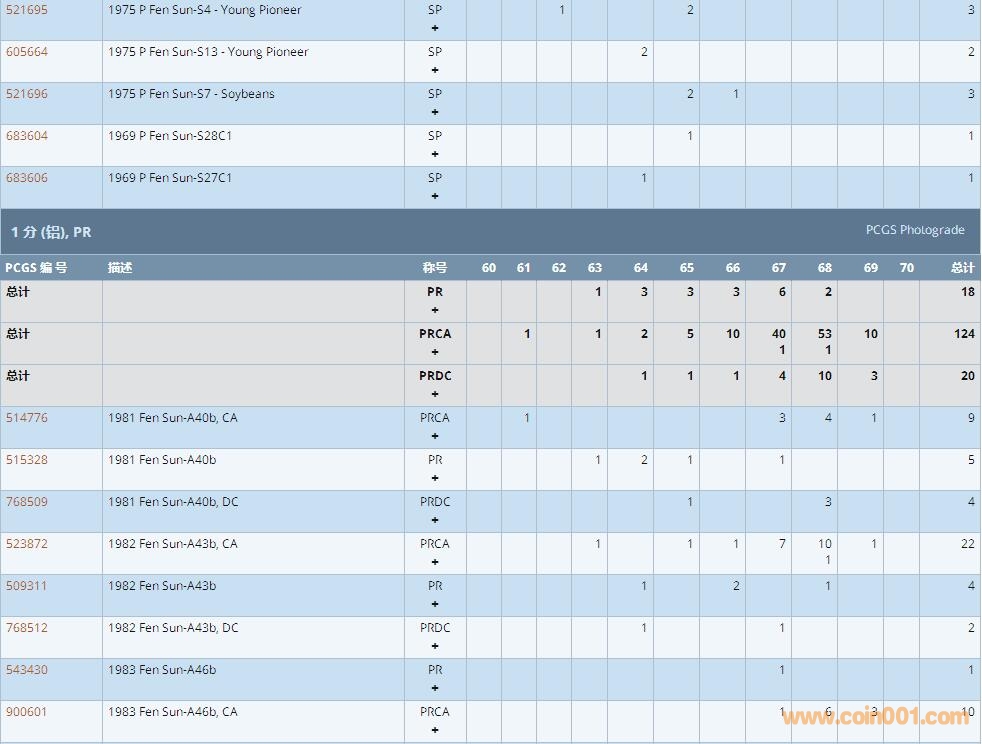The height and width of the screenshot is (744, 982).
Task: Click the PCGS 编号 column header
Action: (36, 268)
